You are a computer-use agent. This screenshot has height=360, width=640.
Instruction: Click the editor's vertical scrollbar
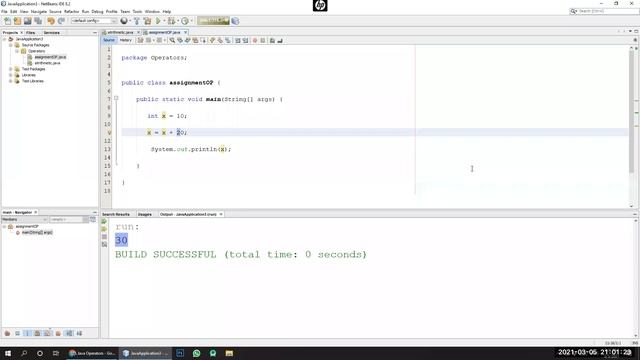631,110
